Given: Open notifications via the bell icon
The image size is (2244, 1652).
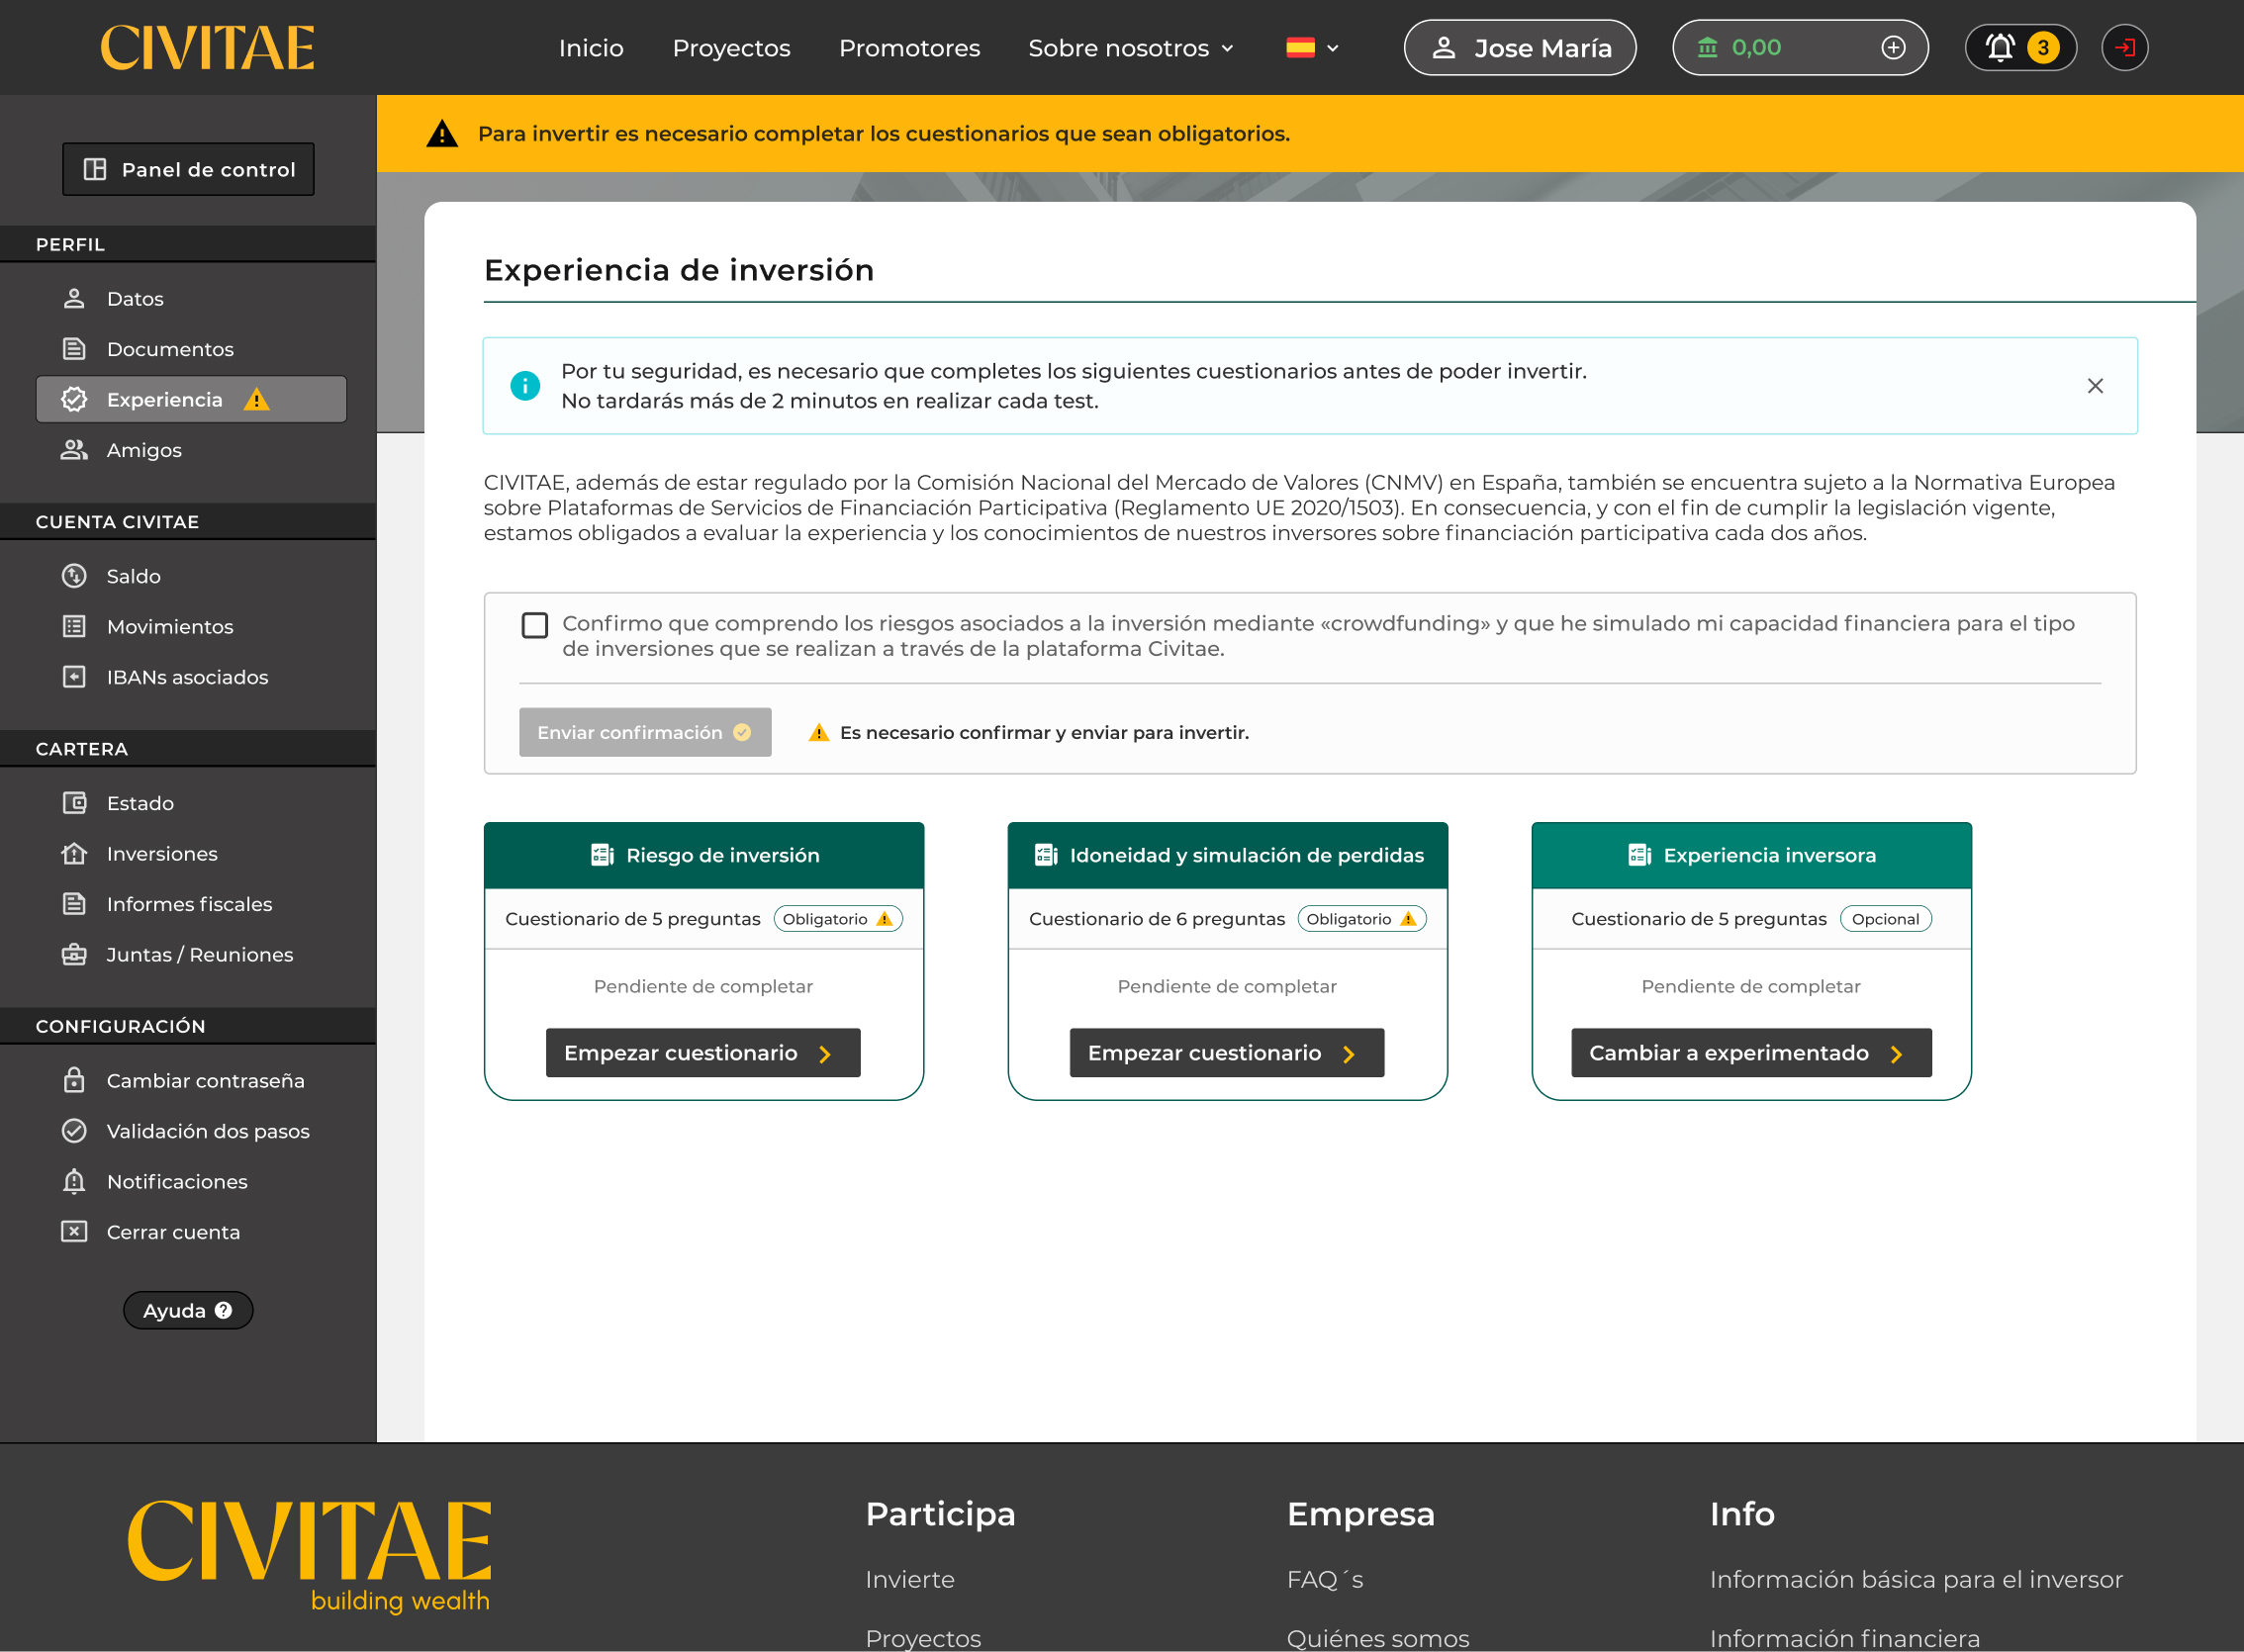Looking at the screenshot, I should (x=1999, y=47).
